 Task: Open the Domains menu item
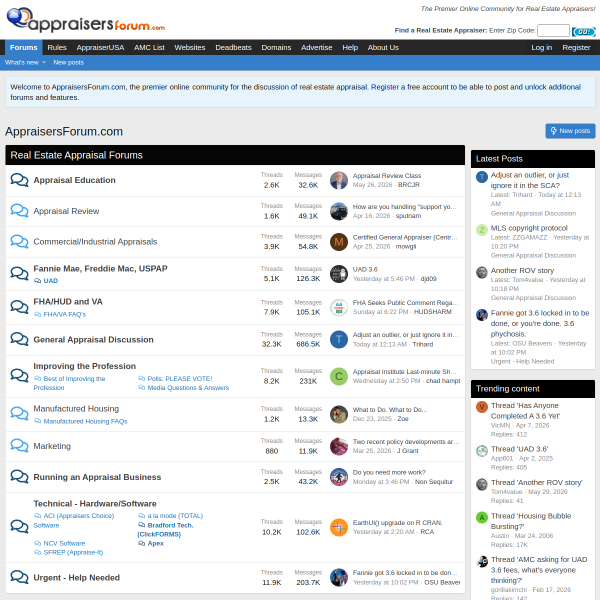tap(276, 47)
